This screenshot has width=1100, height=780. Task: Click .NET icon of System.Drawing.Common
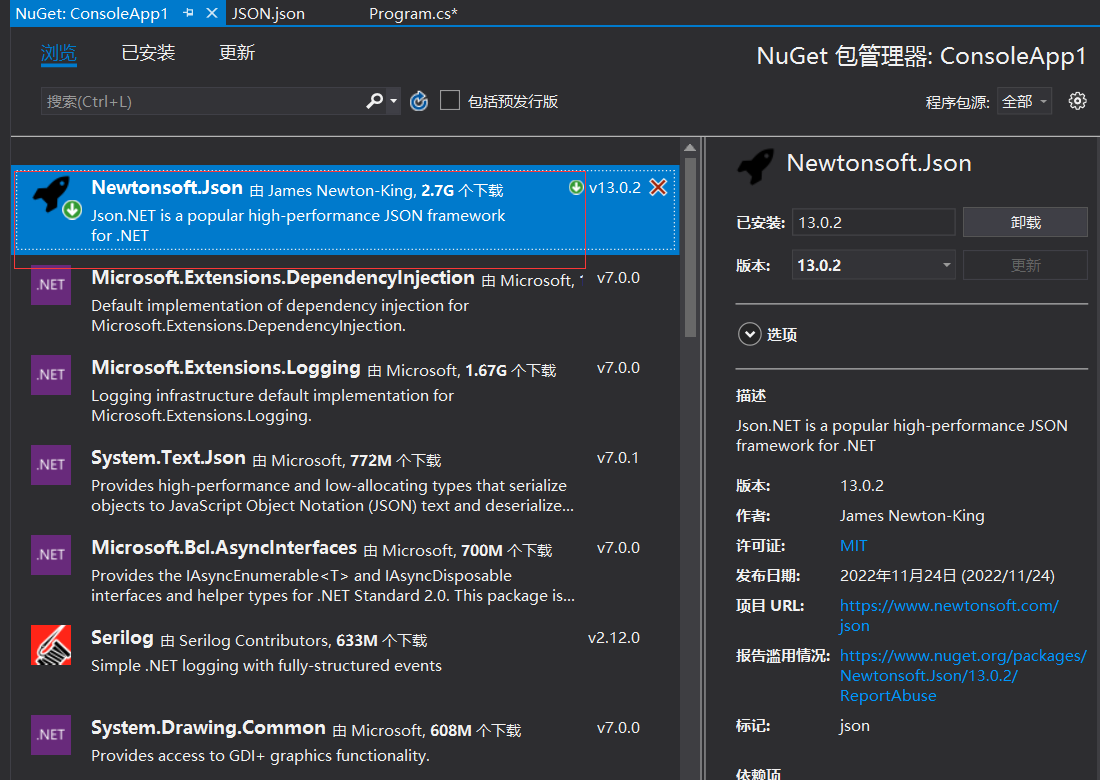(x=51, y=734)
